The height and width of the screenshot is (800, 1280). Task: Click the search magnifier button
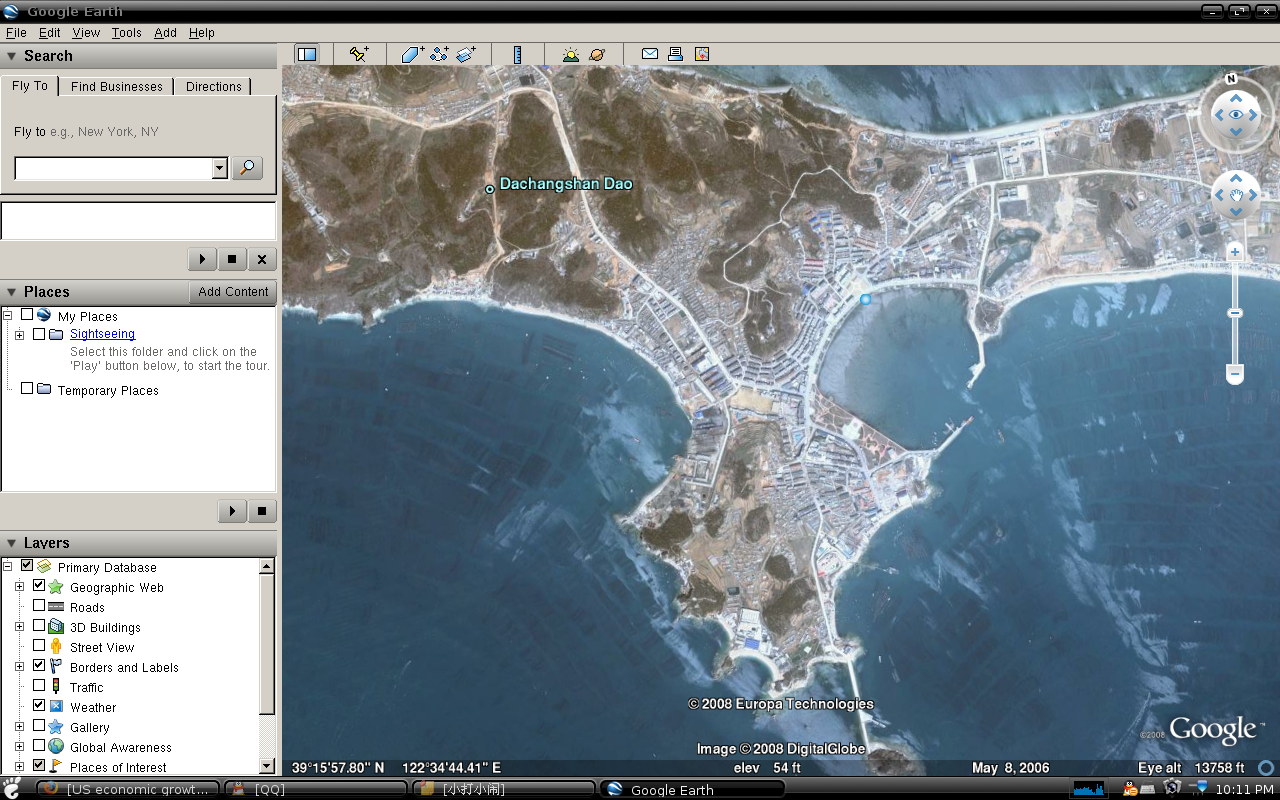coord(247,168)
